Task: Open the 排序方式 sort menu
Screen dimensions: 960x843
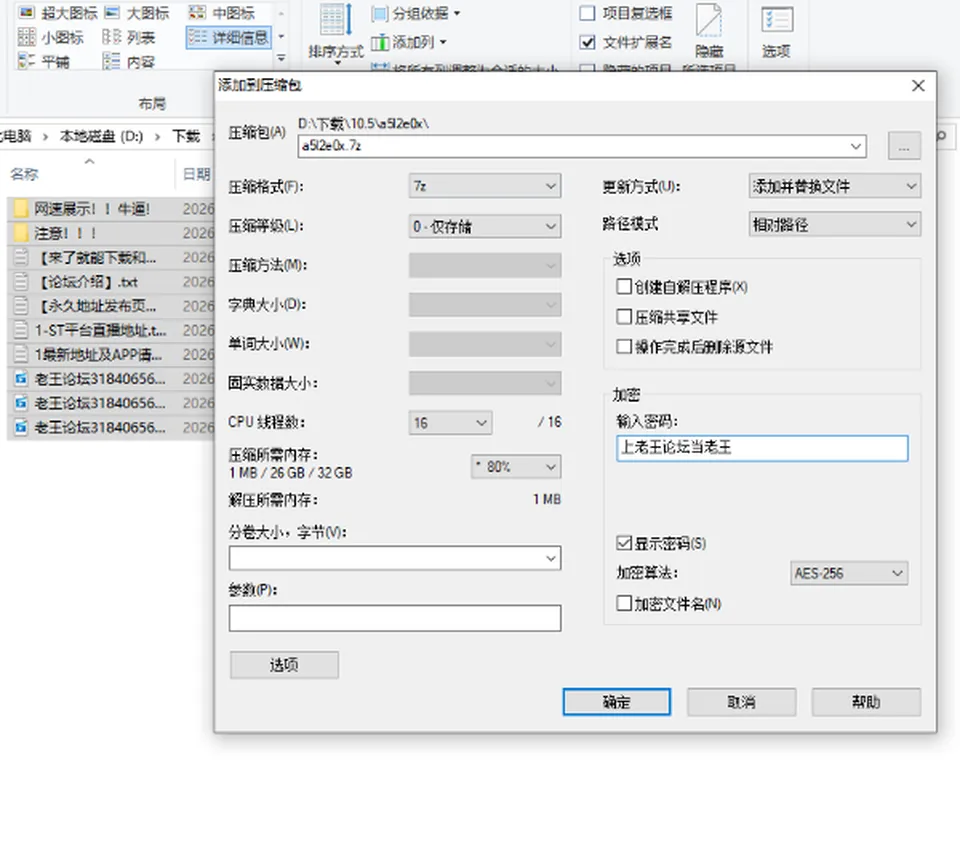Action: (x=336, y=32)
